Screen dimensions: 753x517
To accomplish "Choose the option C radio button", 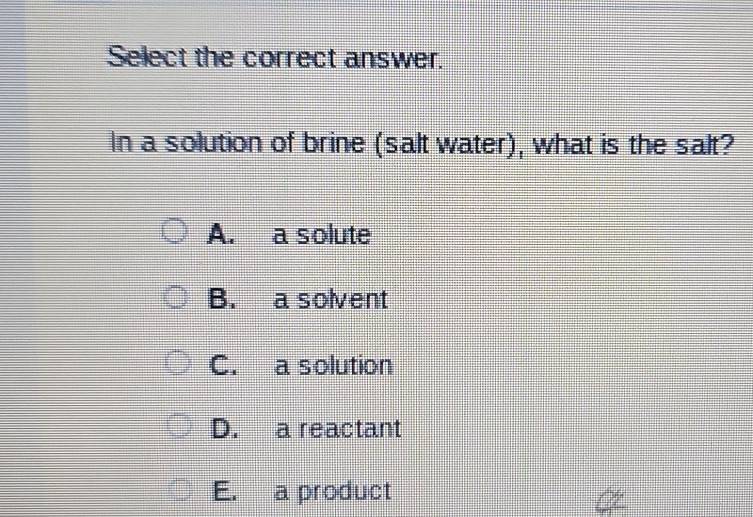I will pos(176,365).
